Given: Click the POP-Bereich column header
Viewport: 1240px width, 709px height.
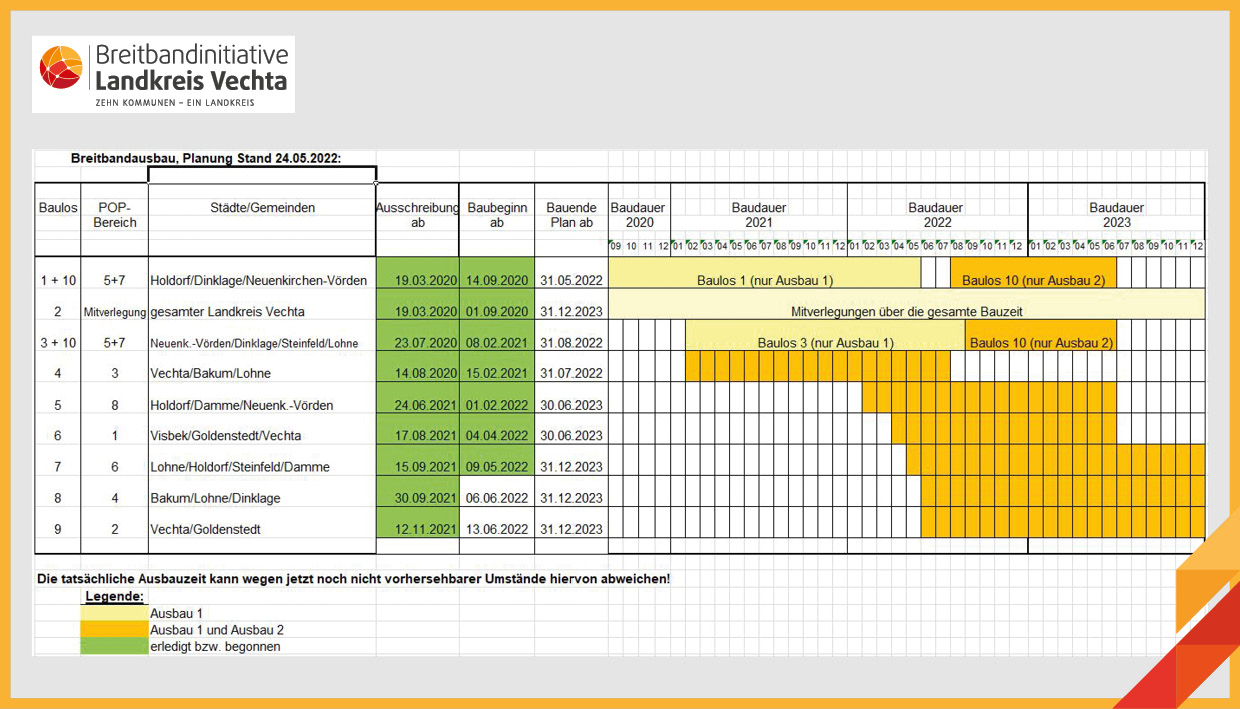Looking at the screenshot, I should (x=114, y=215).
